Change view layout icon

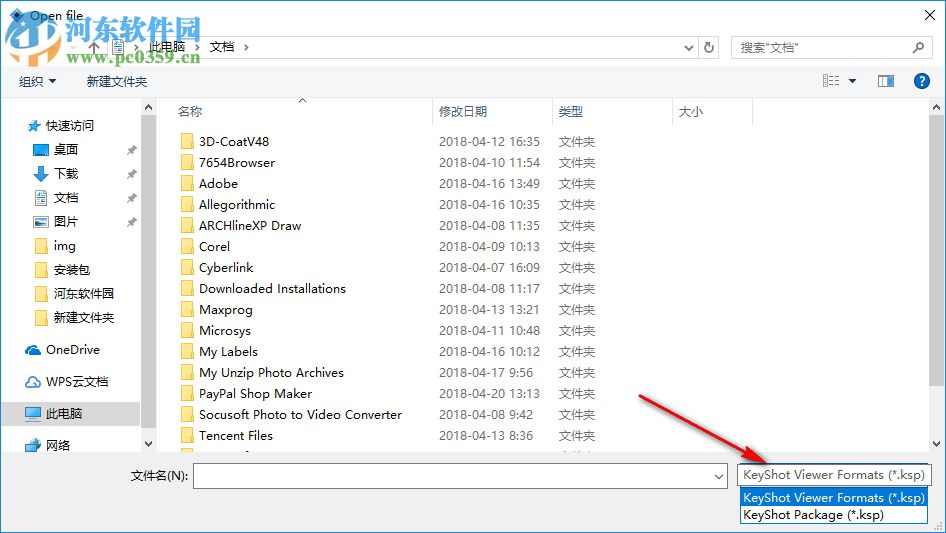(x=831, y=81)
